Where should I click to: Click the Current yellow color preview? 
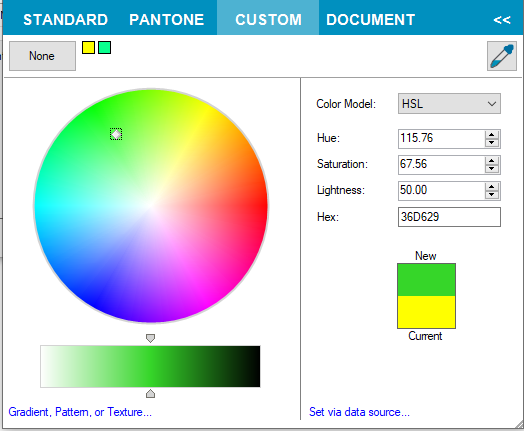[x=426, y=312]
